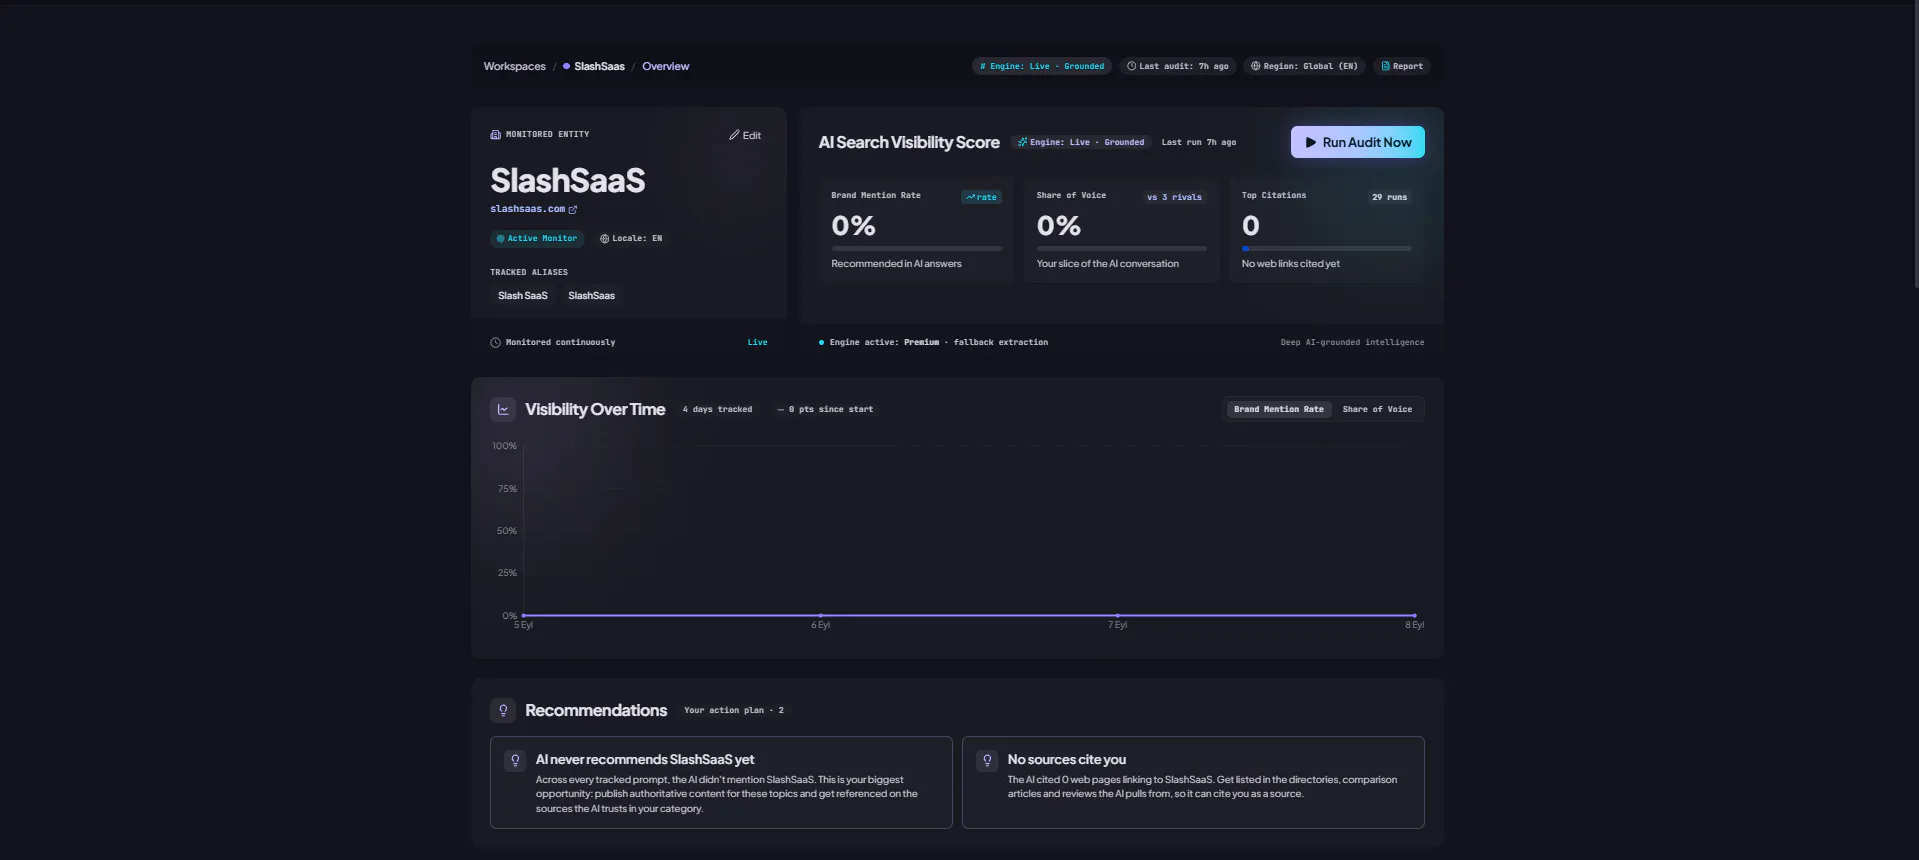
Task: Click the Engine active: Premium status text
Action: [939, 343]
